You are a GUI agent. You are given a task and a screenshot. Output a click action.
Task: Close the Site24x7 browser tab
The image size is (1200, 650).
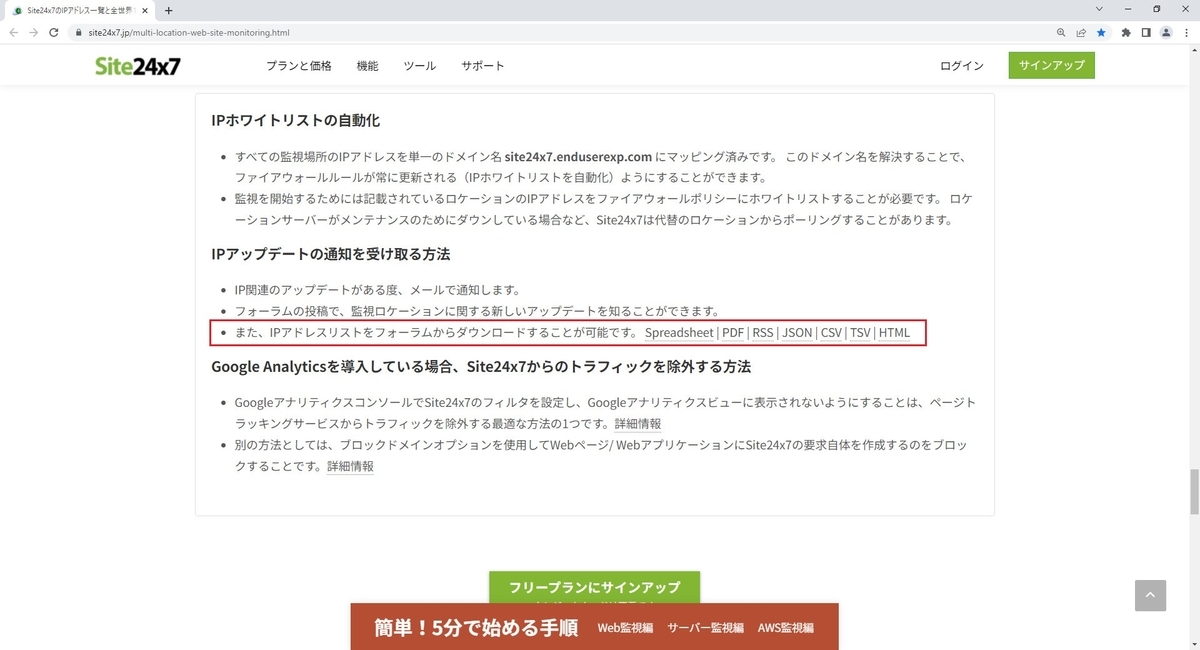[x=146, y=10]
